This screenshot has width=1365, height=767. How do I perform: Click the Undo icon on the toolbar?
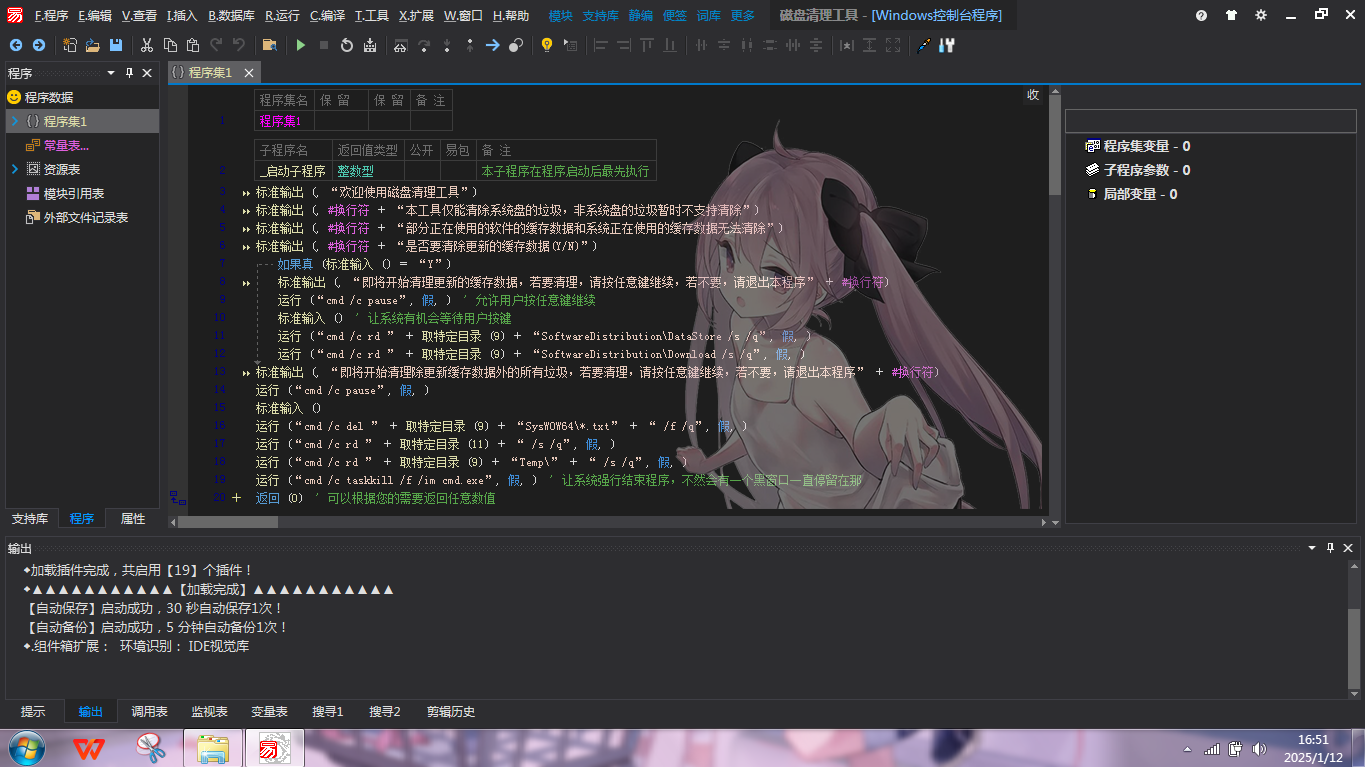pyautogui.click(x=237, y=45)
